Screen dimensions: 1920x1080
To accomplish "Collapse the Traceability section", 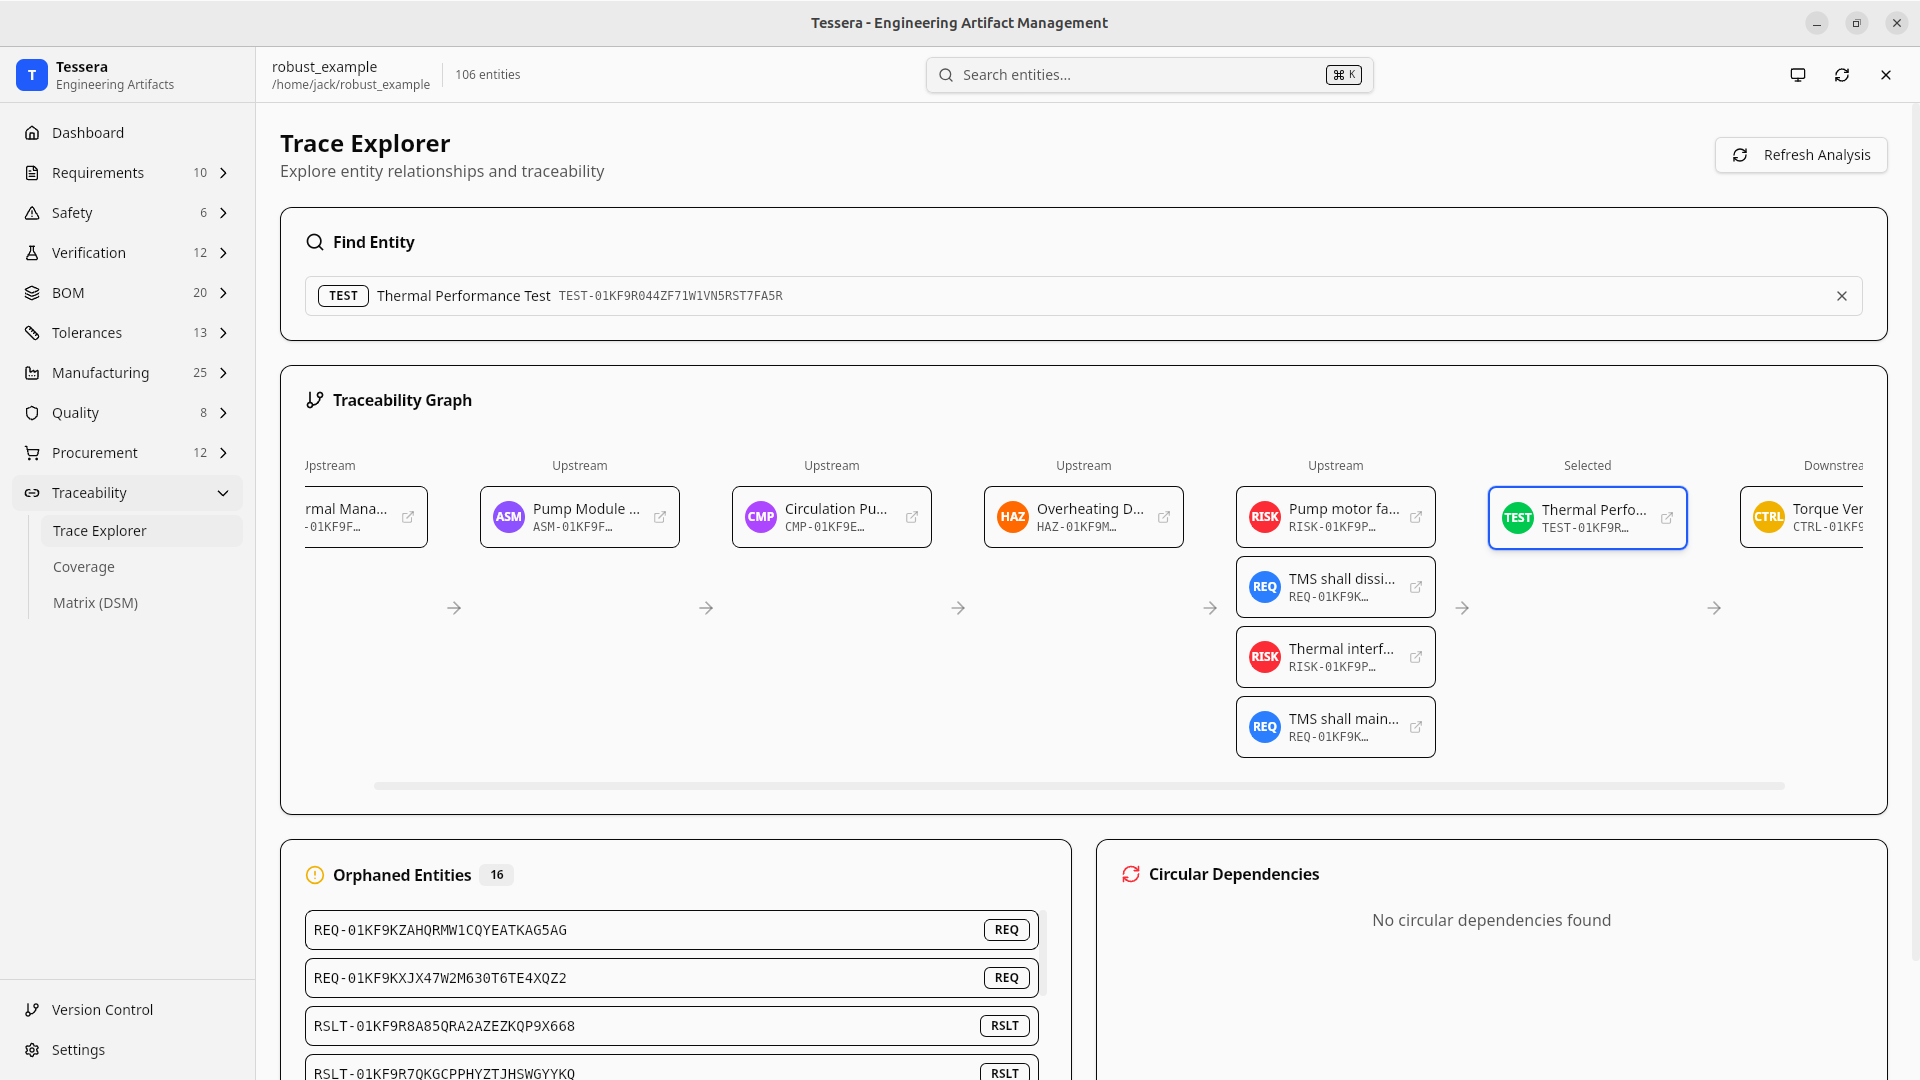I will [223, 493].
